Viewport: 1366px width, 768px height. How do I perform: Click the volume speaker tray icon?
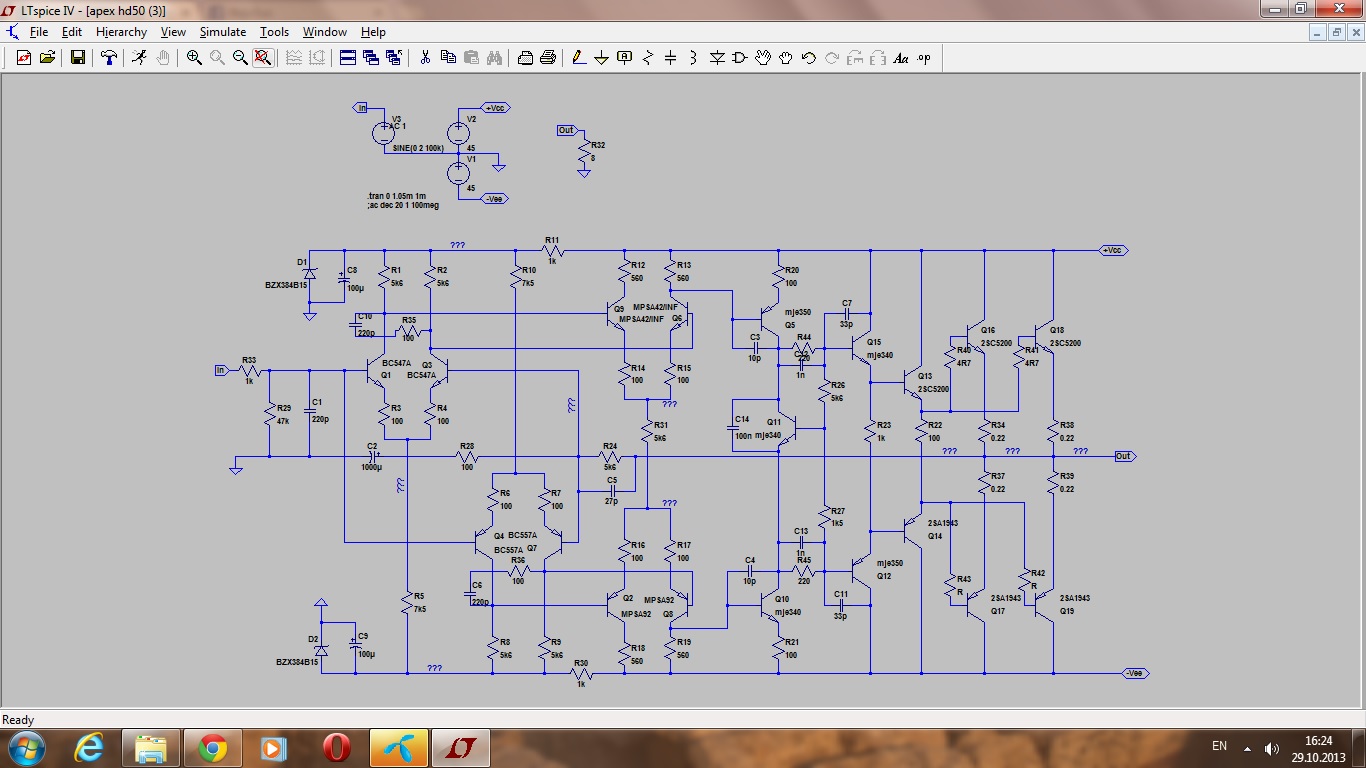1272,748
